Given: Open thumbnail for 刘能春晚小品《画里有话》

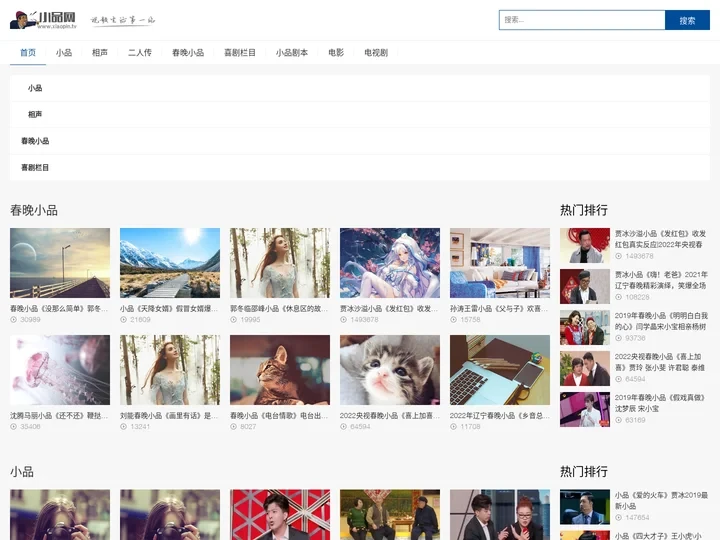Looking at the screenshot, I should click(170, 370).
